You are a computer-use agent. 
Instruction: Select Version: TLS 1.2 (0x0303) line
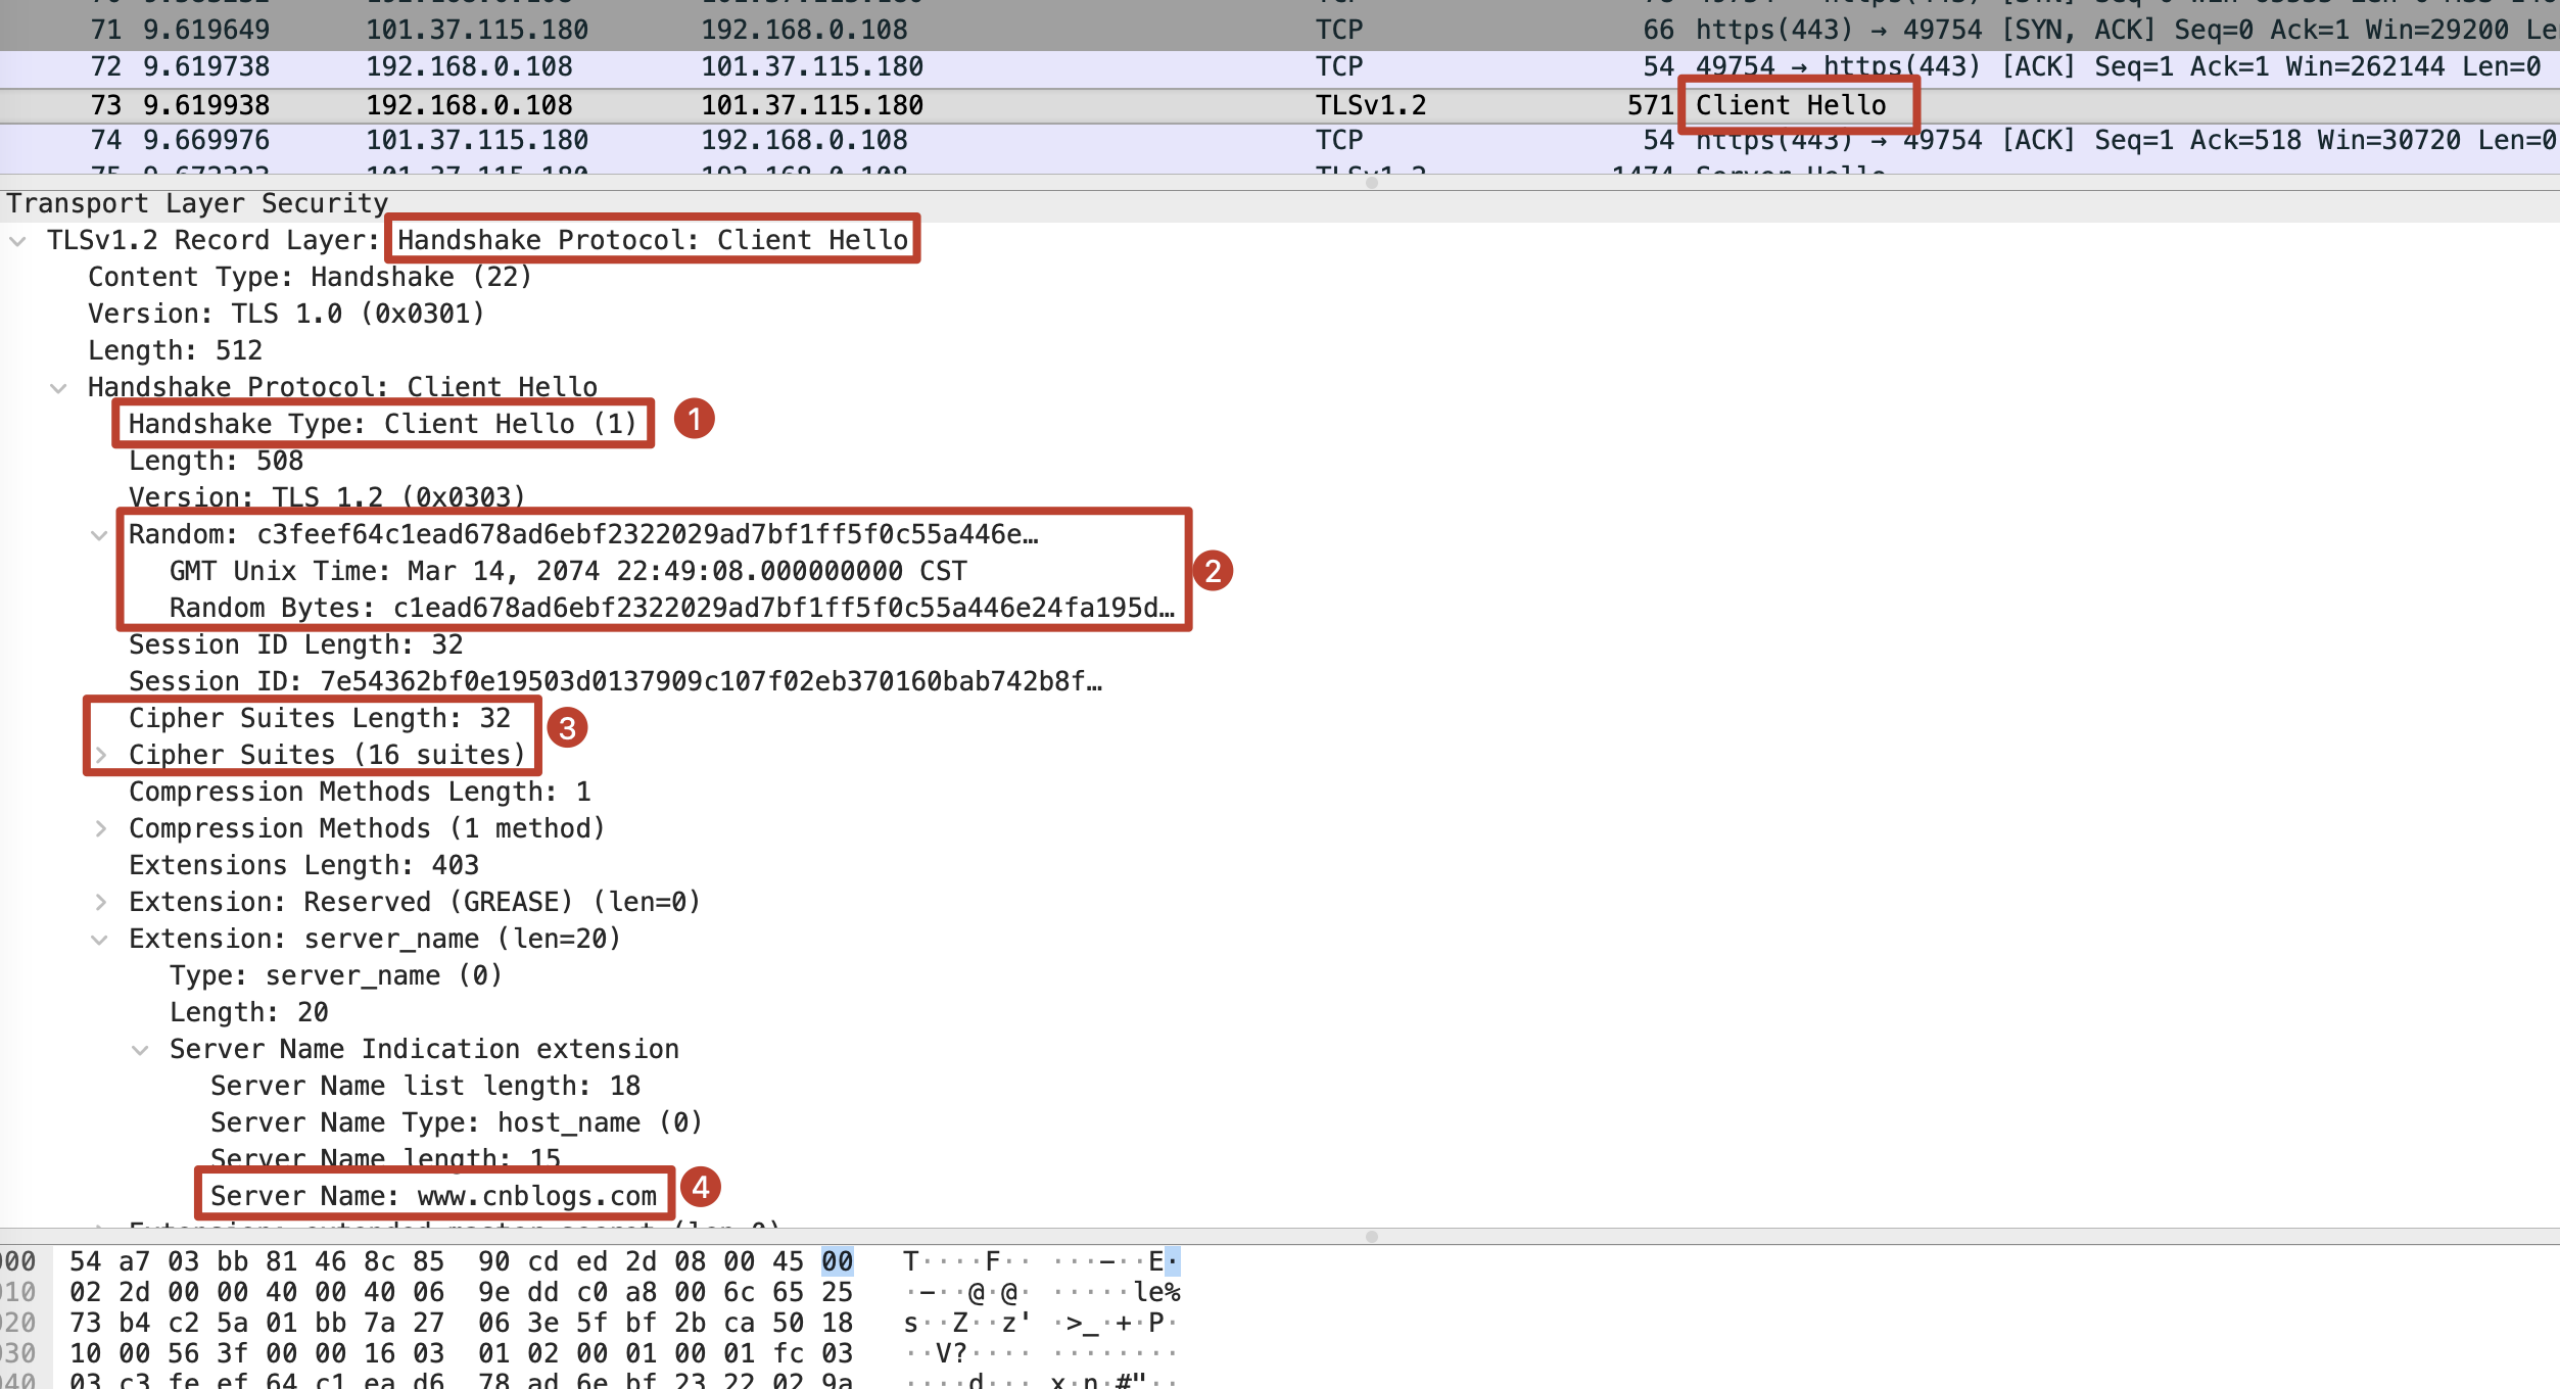click(327, 498)
